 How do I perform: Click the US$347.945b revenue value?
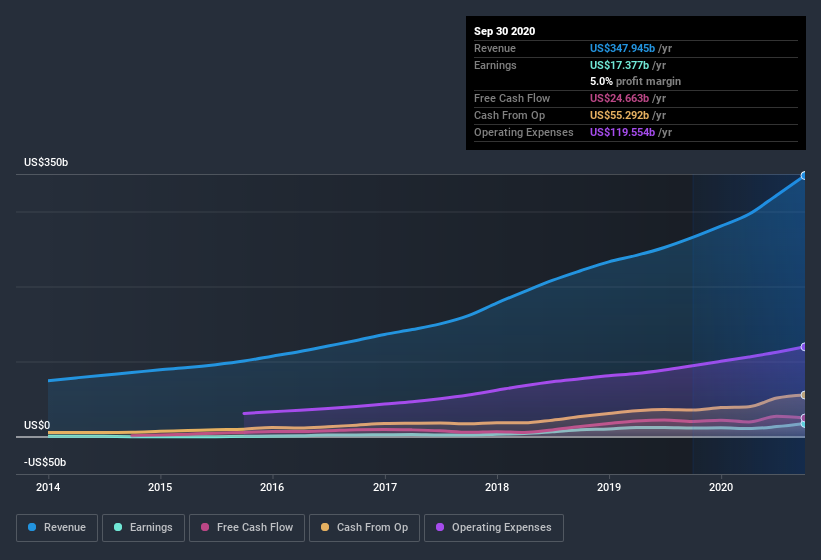(x=623, y=48)
